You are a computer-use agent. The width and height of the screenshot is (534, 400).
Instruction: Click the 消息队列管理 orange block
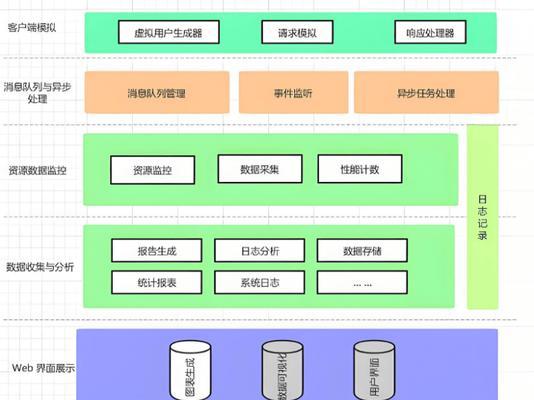tap(157, 92)
